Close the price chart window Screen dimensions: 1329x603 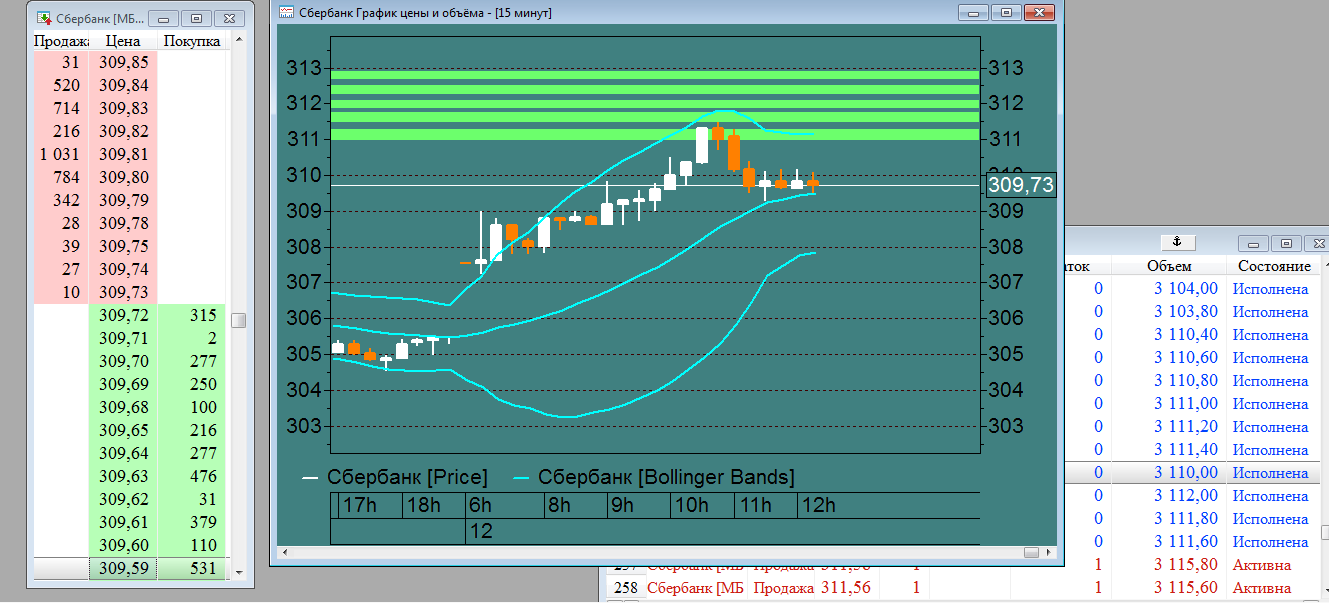1038,13
